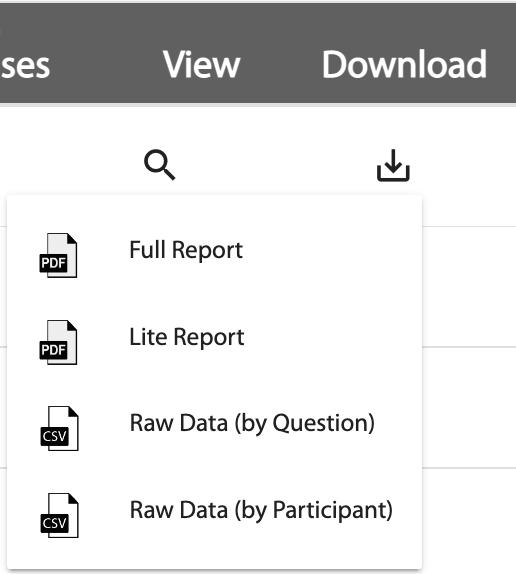The width and height of the screenshot is (516, 574).
Task: Click the magnifying glass view icon
Action: (x=160, y=165)
